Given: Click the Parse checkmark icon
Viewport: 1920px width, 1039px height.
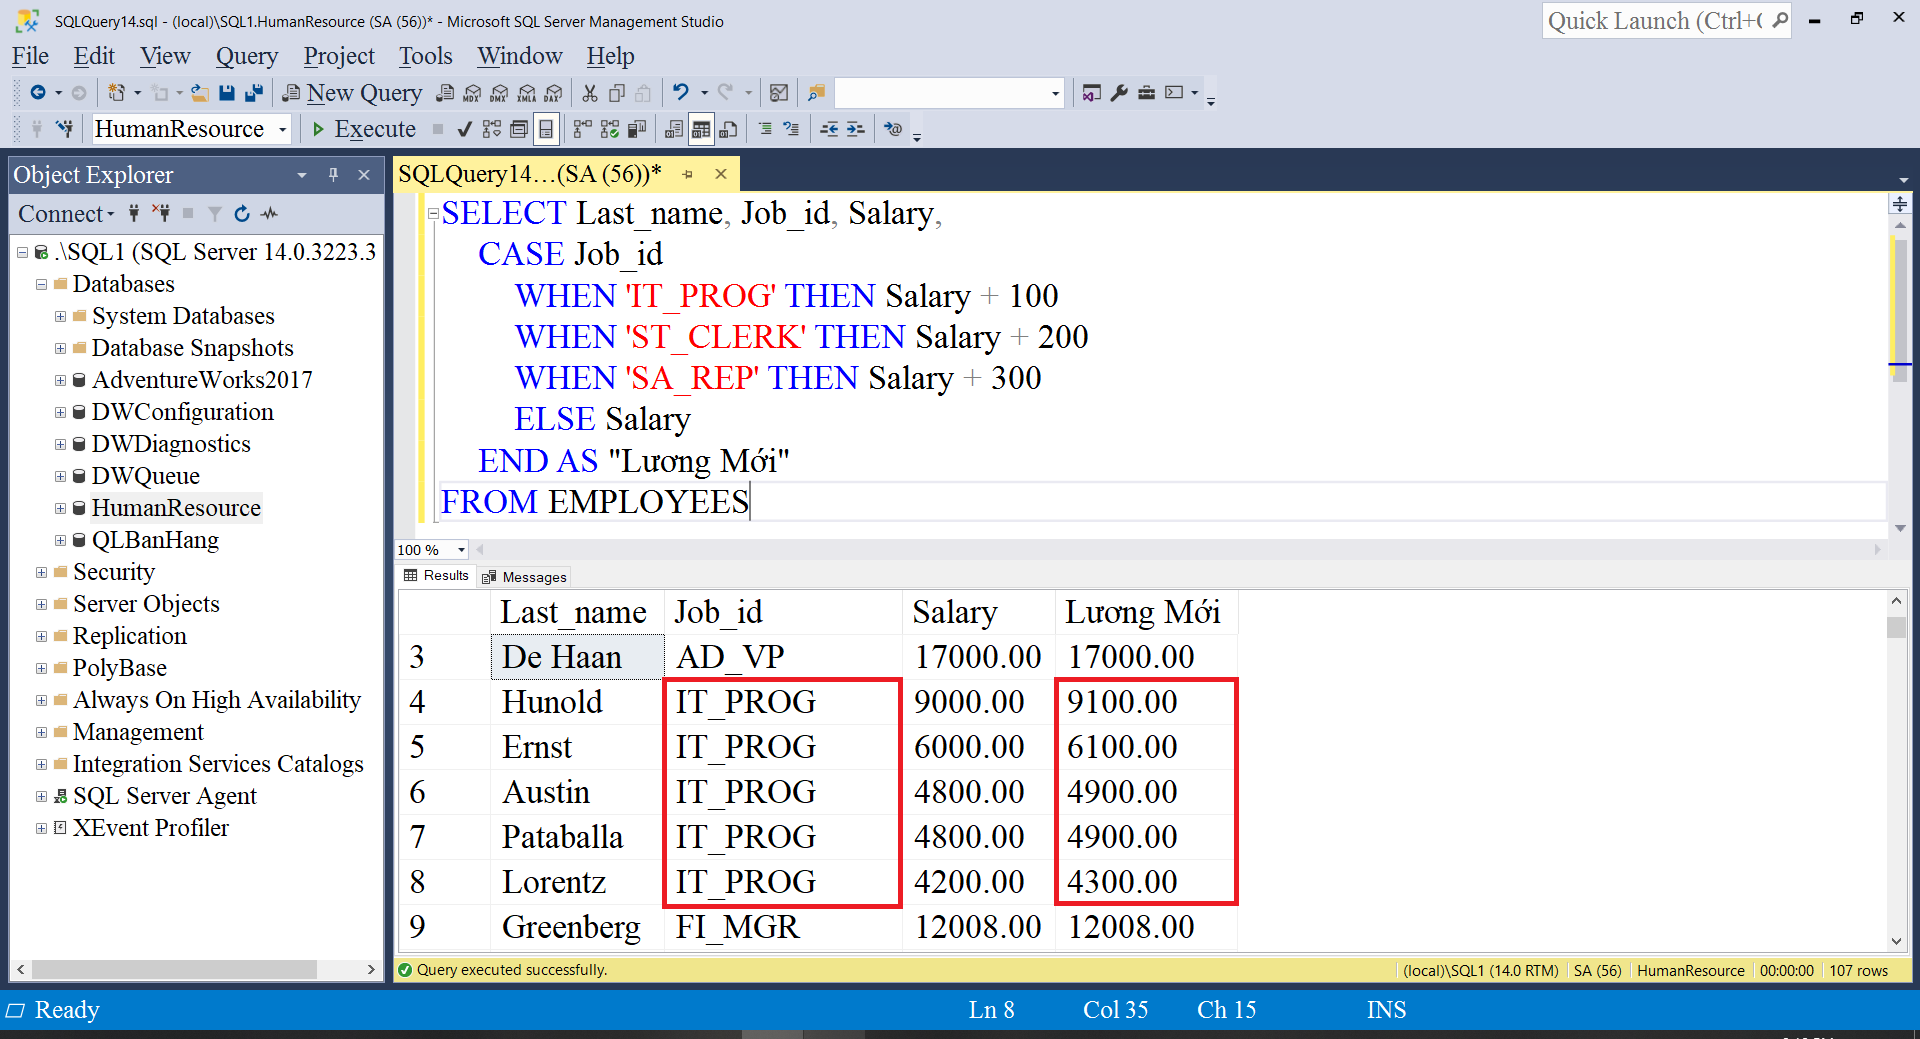Looking at the screenshot, I should (464, 129).
